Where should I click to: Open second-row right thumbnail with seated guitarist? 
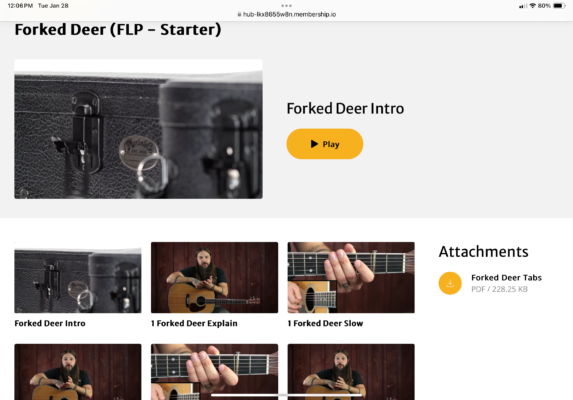(351, 372)
